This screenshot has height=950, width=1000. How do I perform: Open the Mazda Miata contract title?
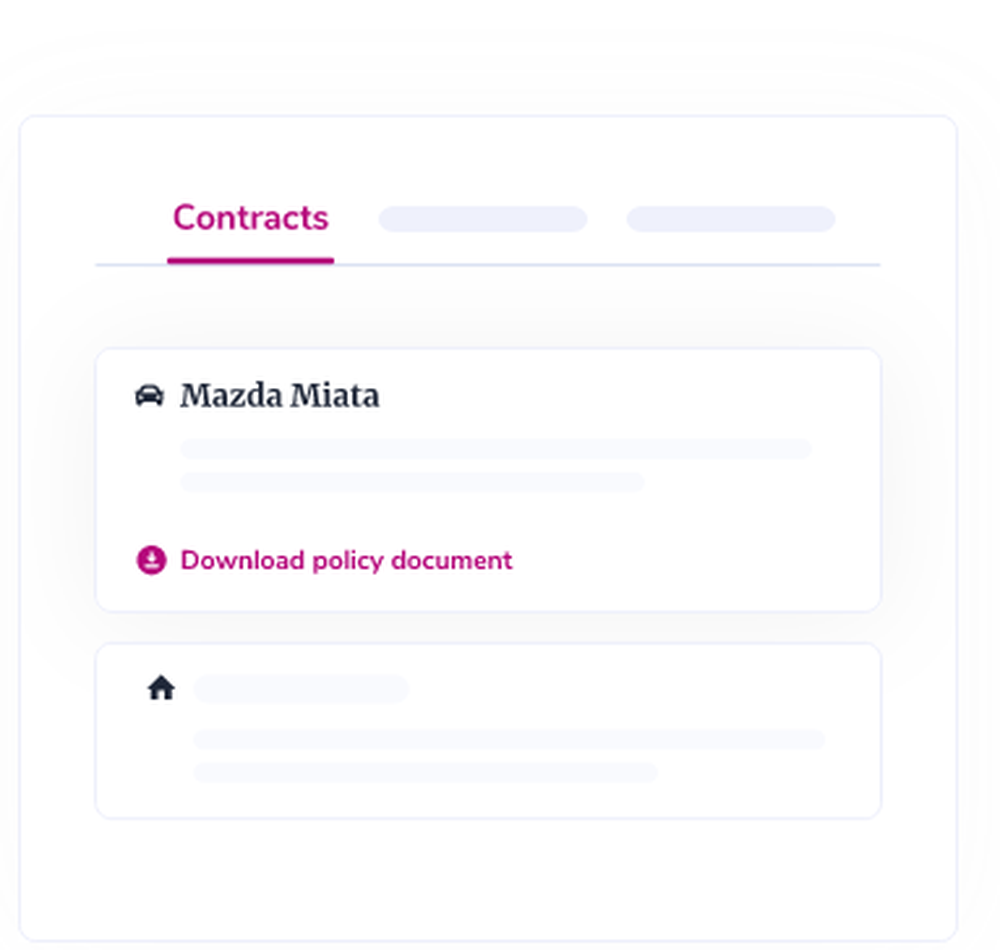click(x=279, y=396)
